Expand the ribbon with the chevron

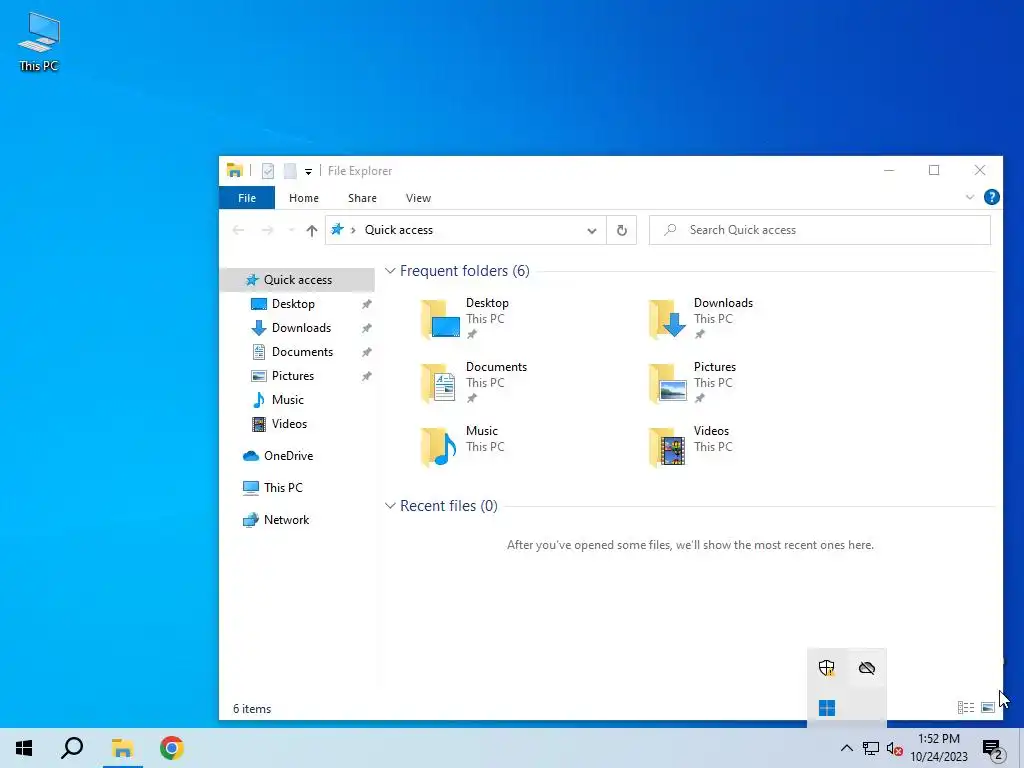[970, 197]
